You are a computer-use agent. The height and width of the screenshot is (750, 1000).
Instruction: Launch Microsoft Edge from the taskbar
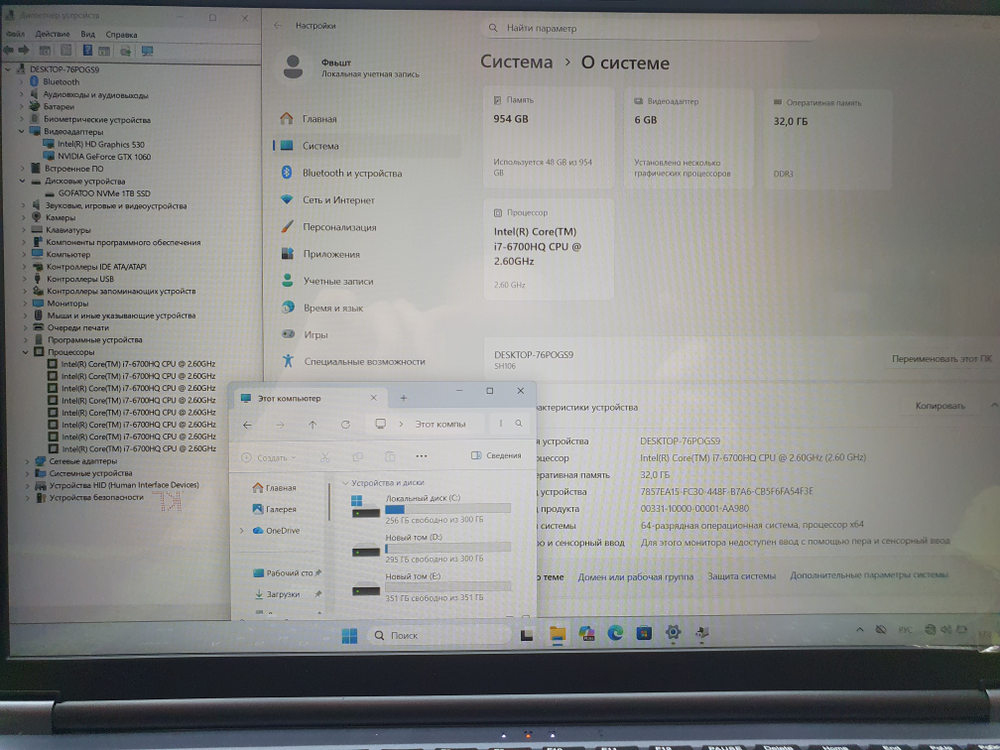click(x=615, y=633)
